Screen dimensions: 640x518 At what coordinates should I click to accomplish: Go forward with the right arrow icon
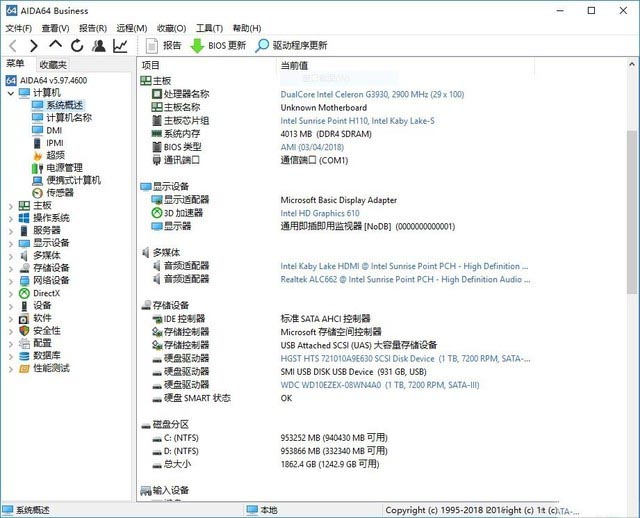click(x=34, y=46)
